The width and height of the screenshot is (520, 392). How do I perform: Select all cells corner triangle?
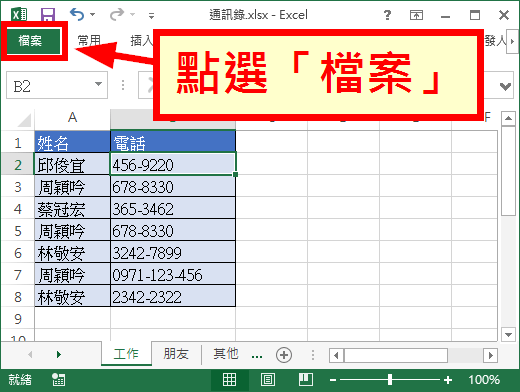(24, 120)
